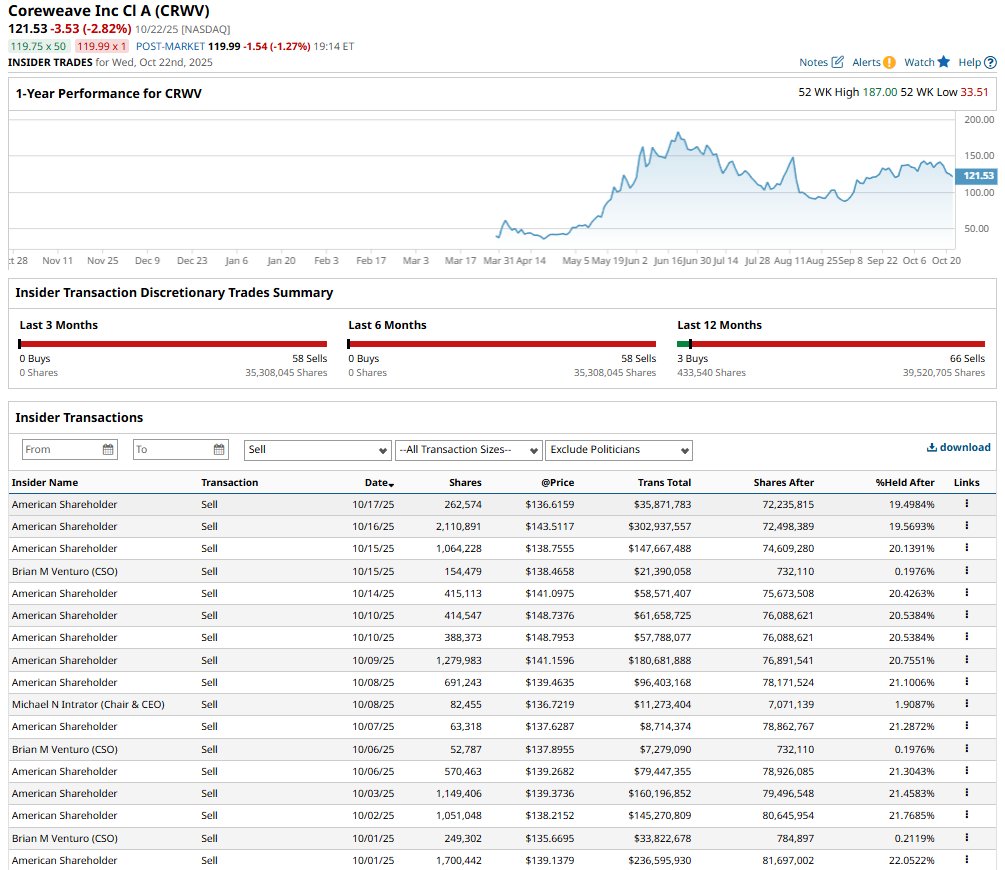
Task: Open the Exclude Politicians dropdown
Action: 619,450
